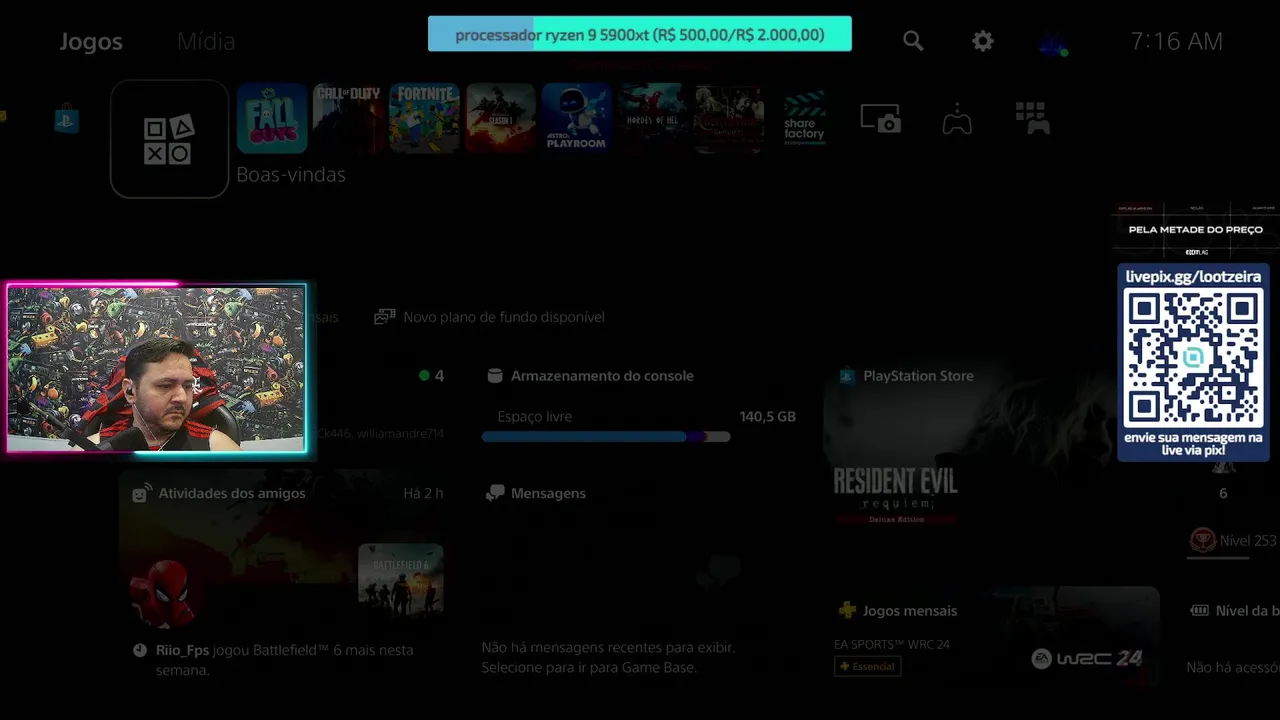Launch the Fall Guys game tile
The height and width of the screenshot is (720, 1280).
[x=272, y=119]
